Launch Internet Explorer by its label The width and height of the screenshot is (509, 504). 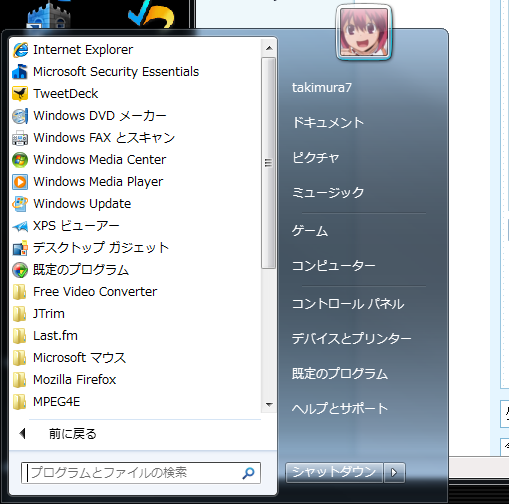click(83, 50)
